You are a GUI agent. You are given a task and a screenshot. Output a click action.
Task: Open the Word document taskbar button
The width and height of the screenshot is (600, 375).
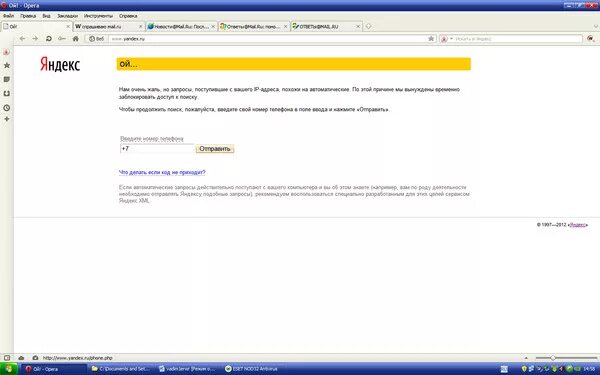point(188,369)
